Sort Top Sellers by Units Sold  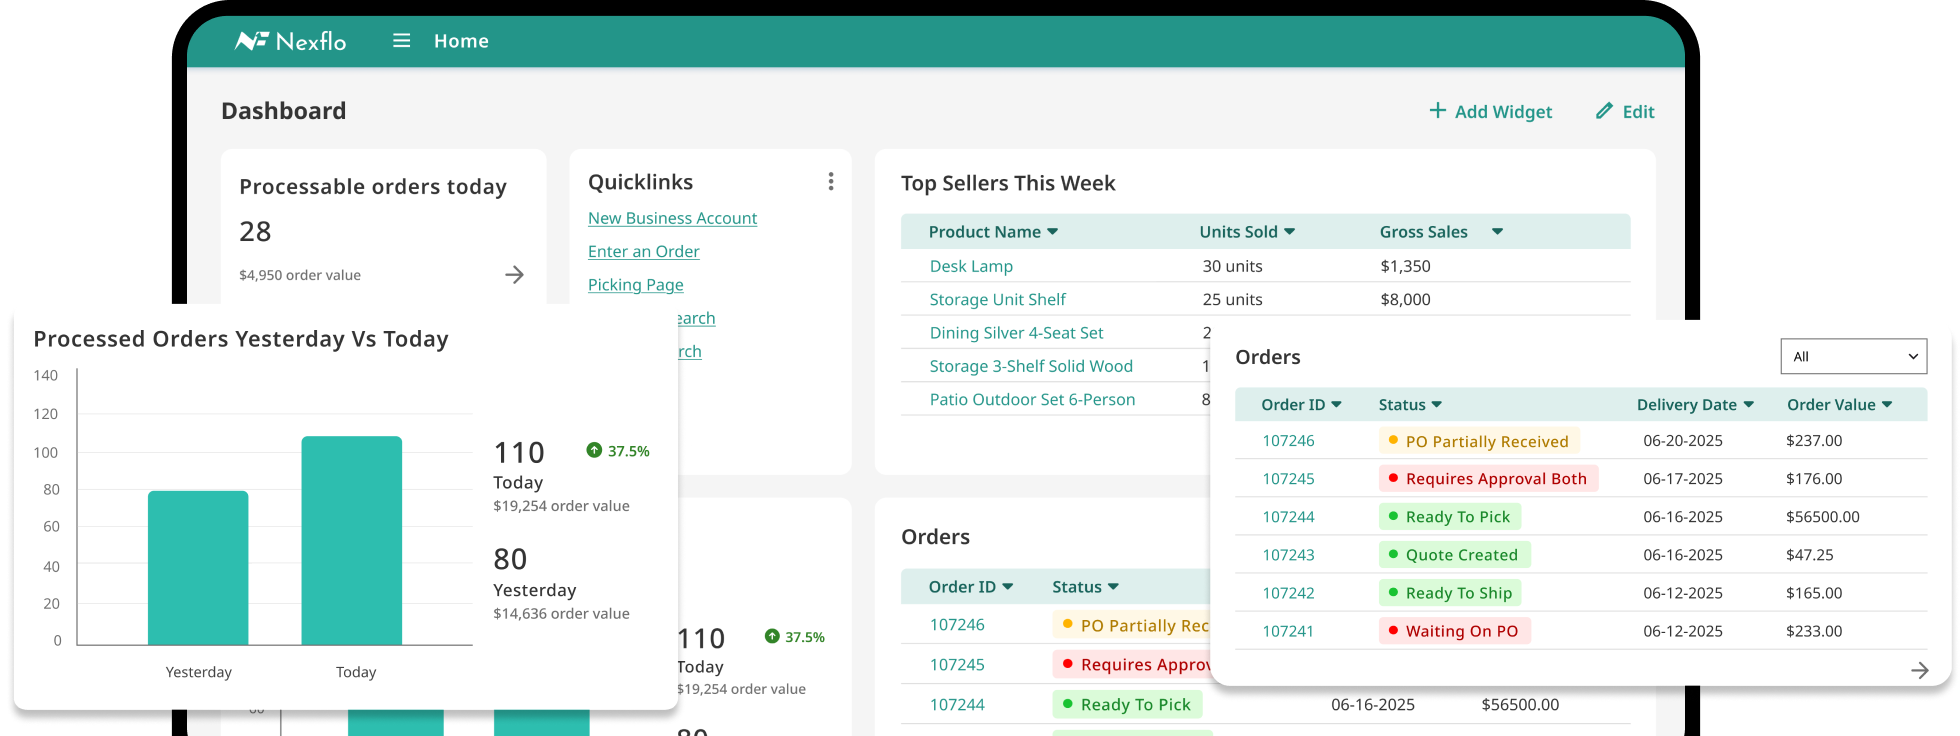pos(1247,232)
